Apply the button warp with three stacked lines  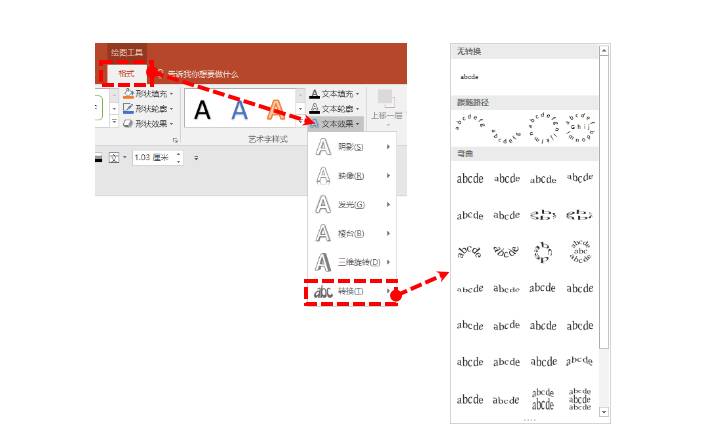[580, 252]
